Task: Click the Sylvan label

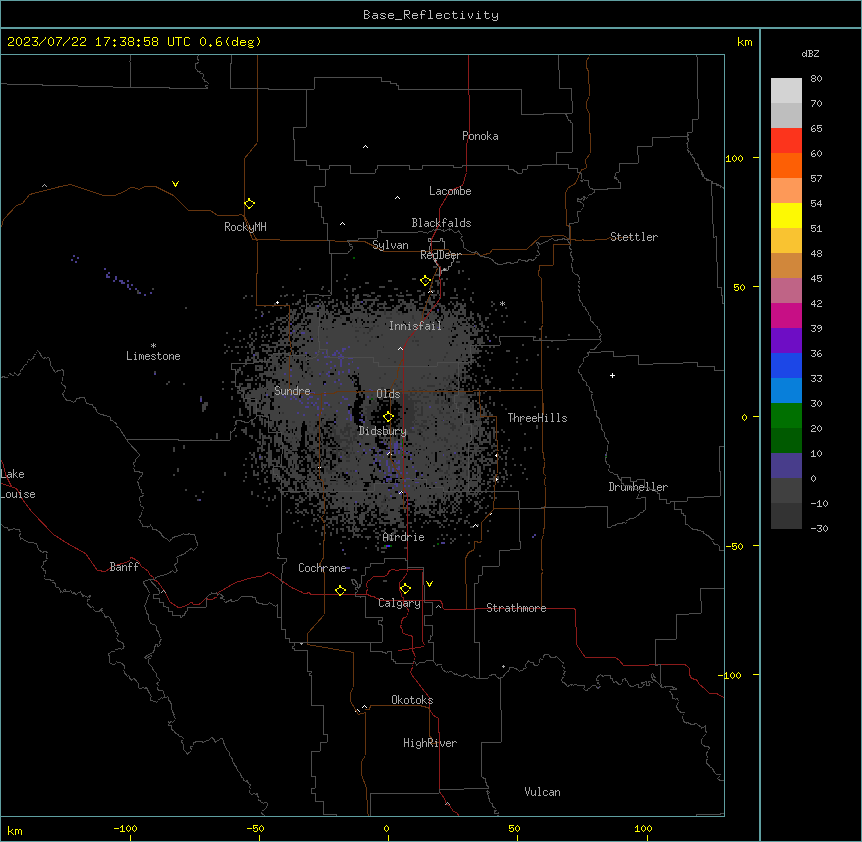Action: (x=390, y=245)
